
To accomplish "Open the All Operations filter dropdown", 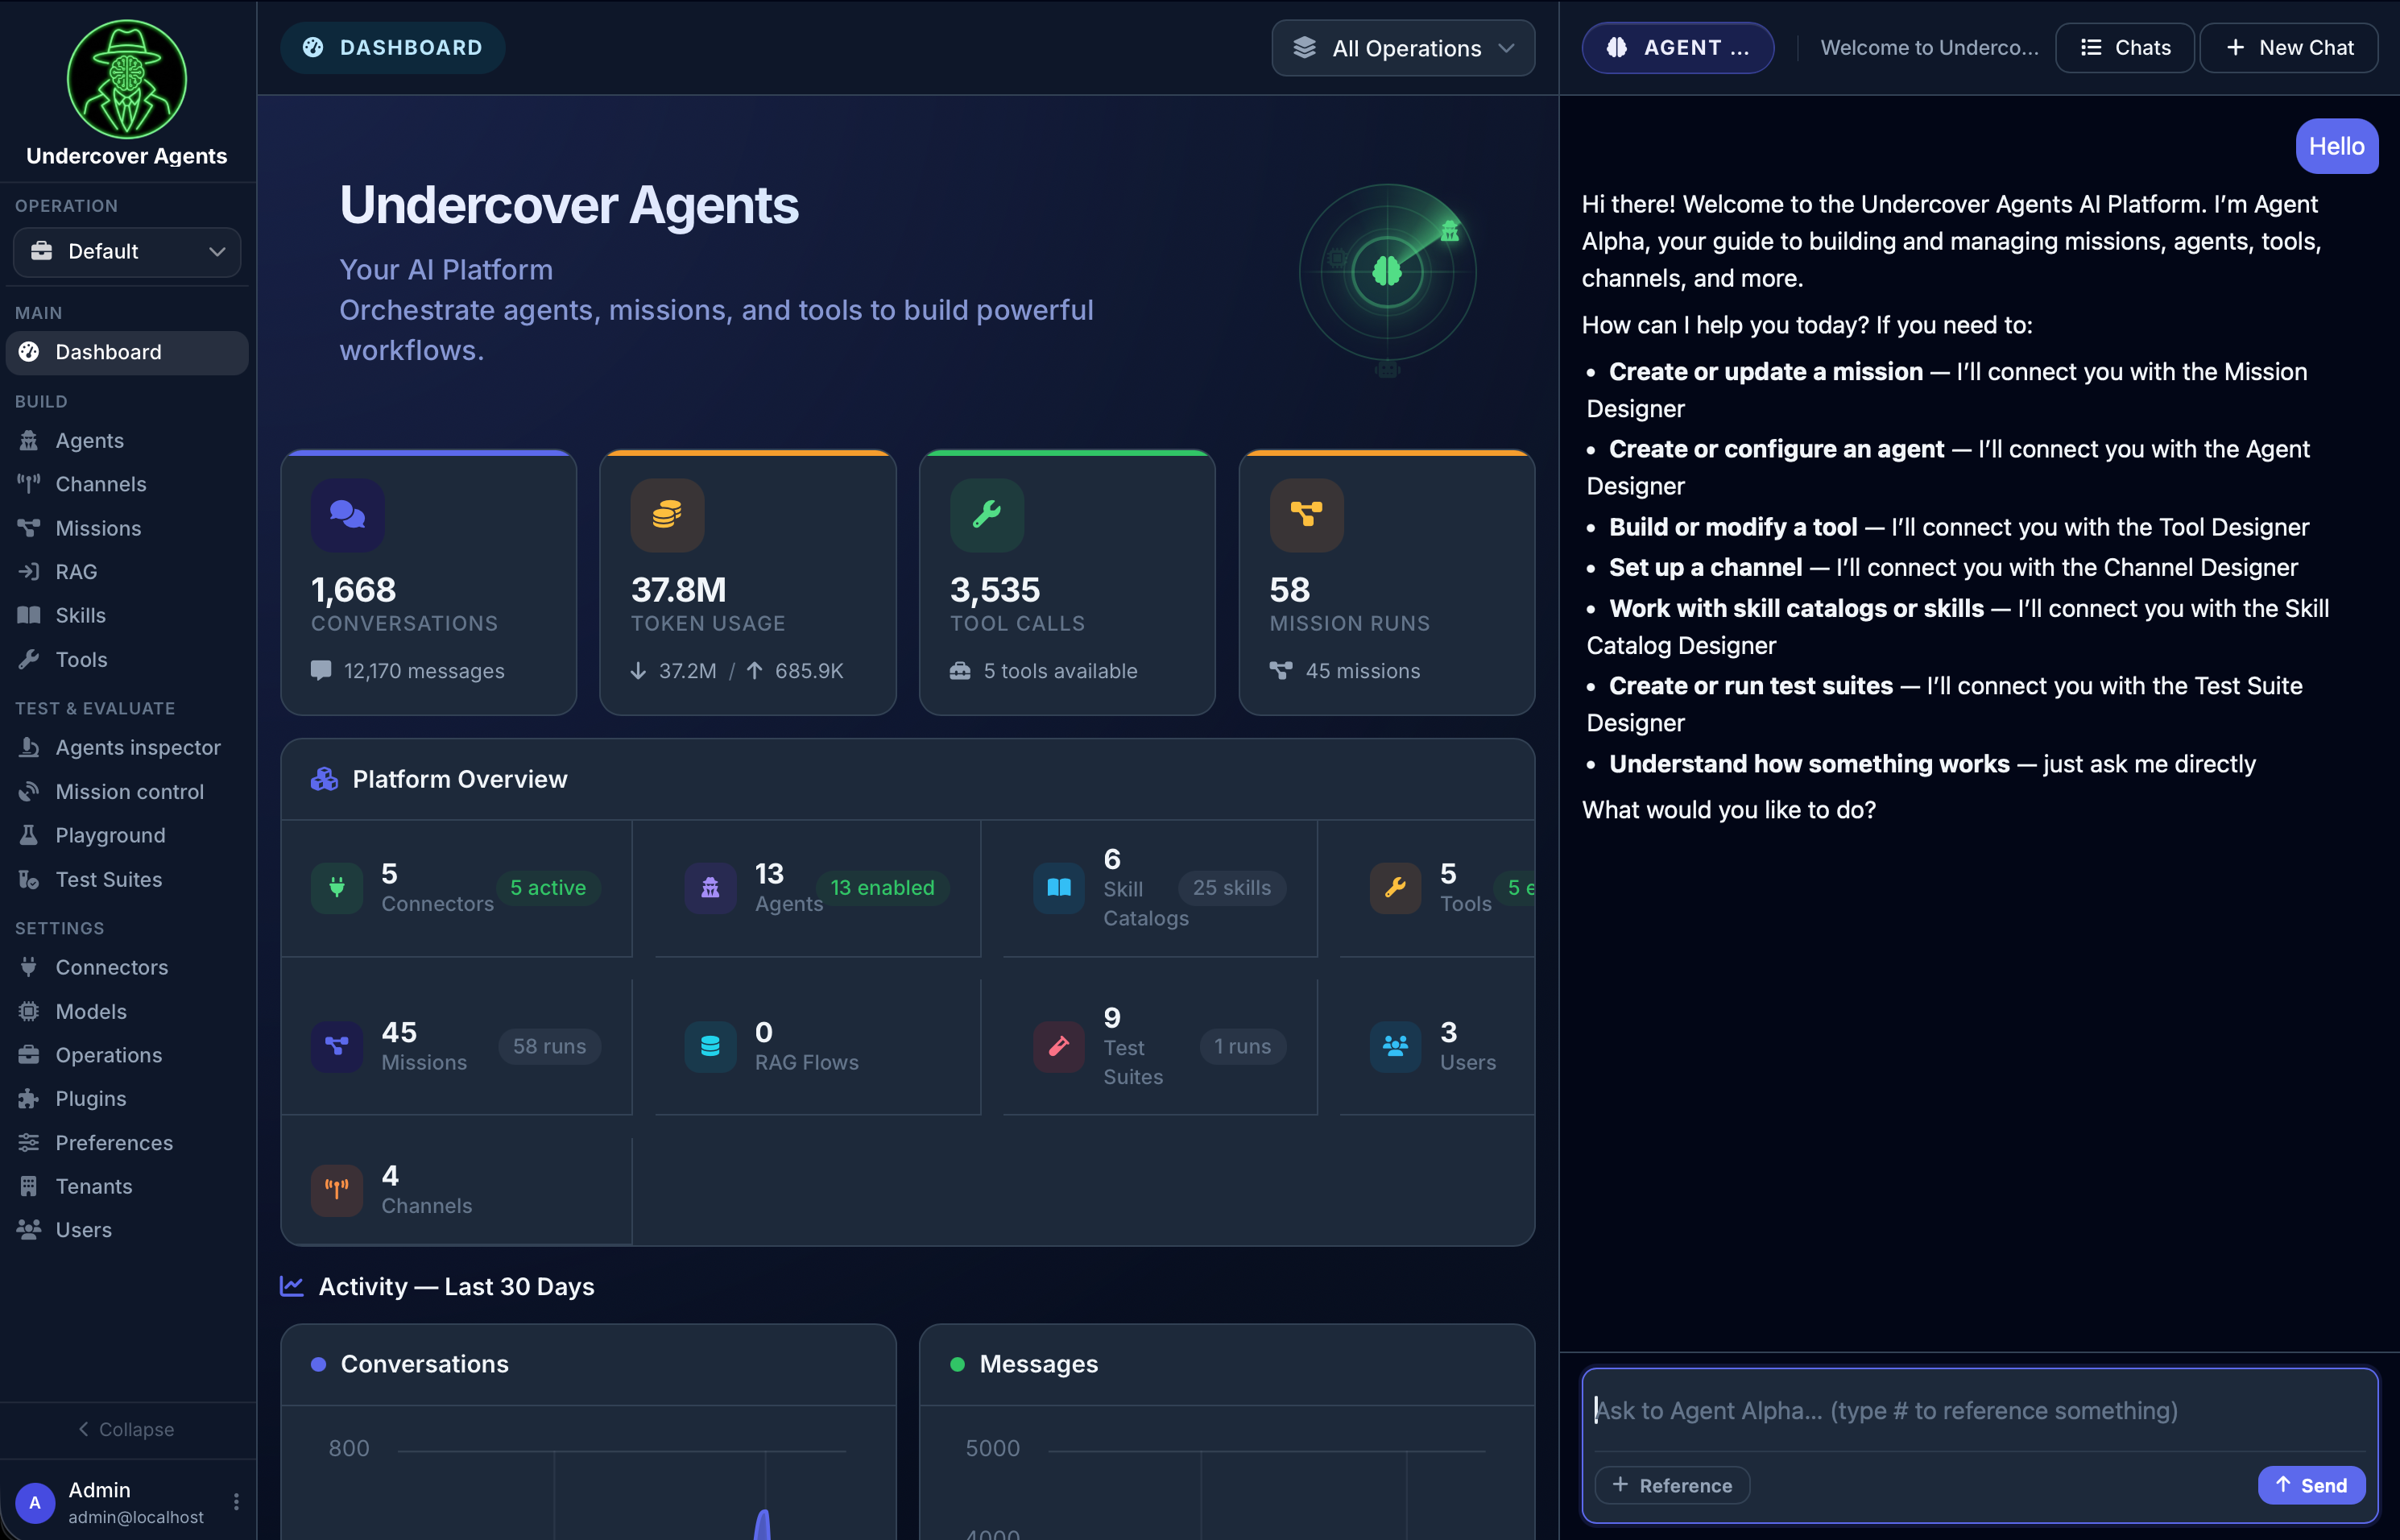I will (x=1403, y=48).
